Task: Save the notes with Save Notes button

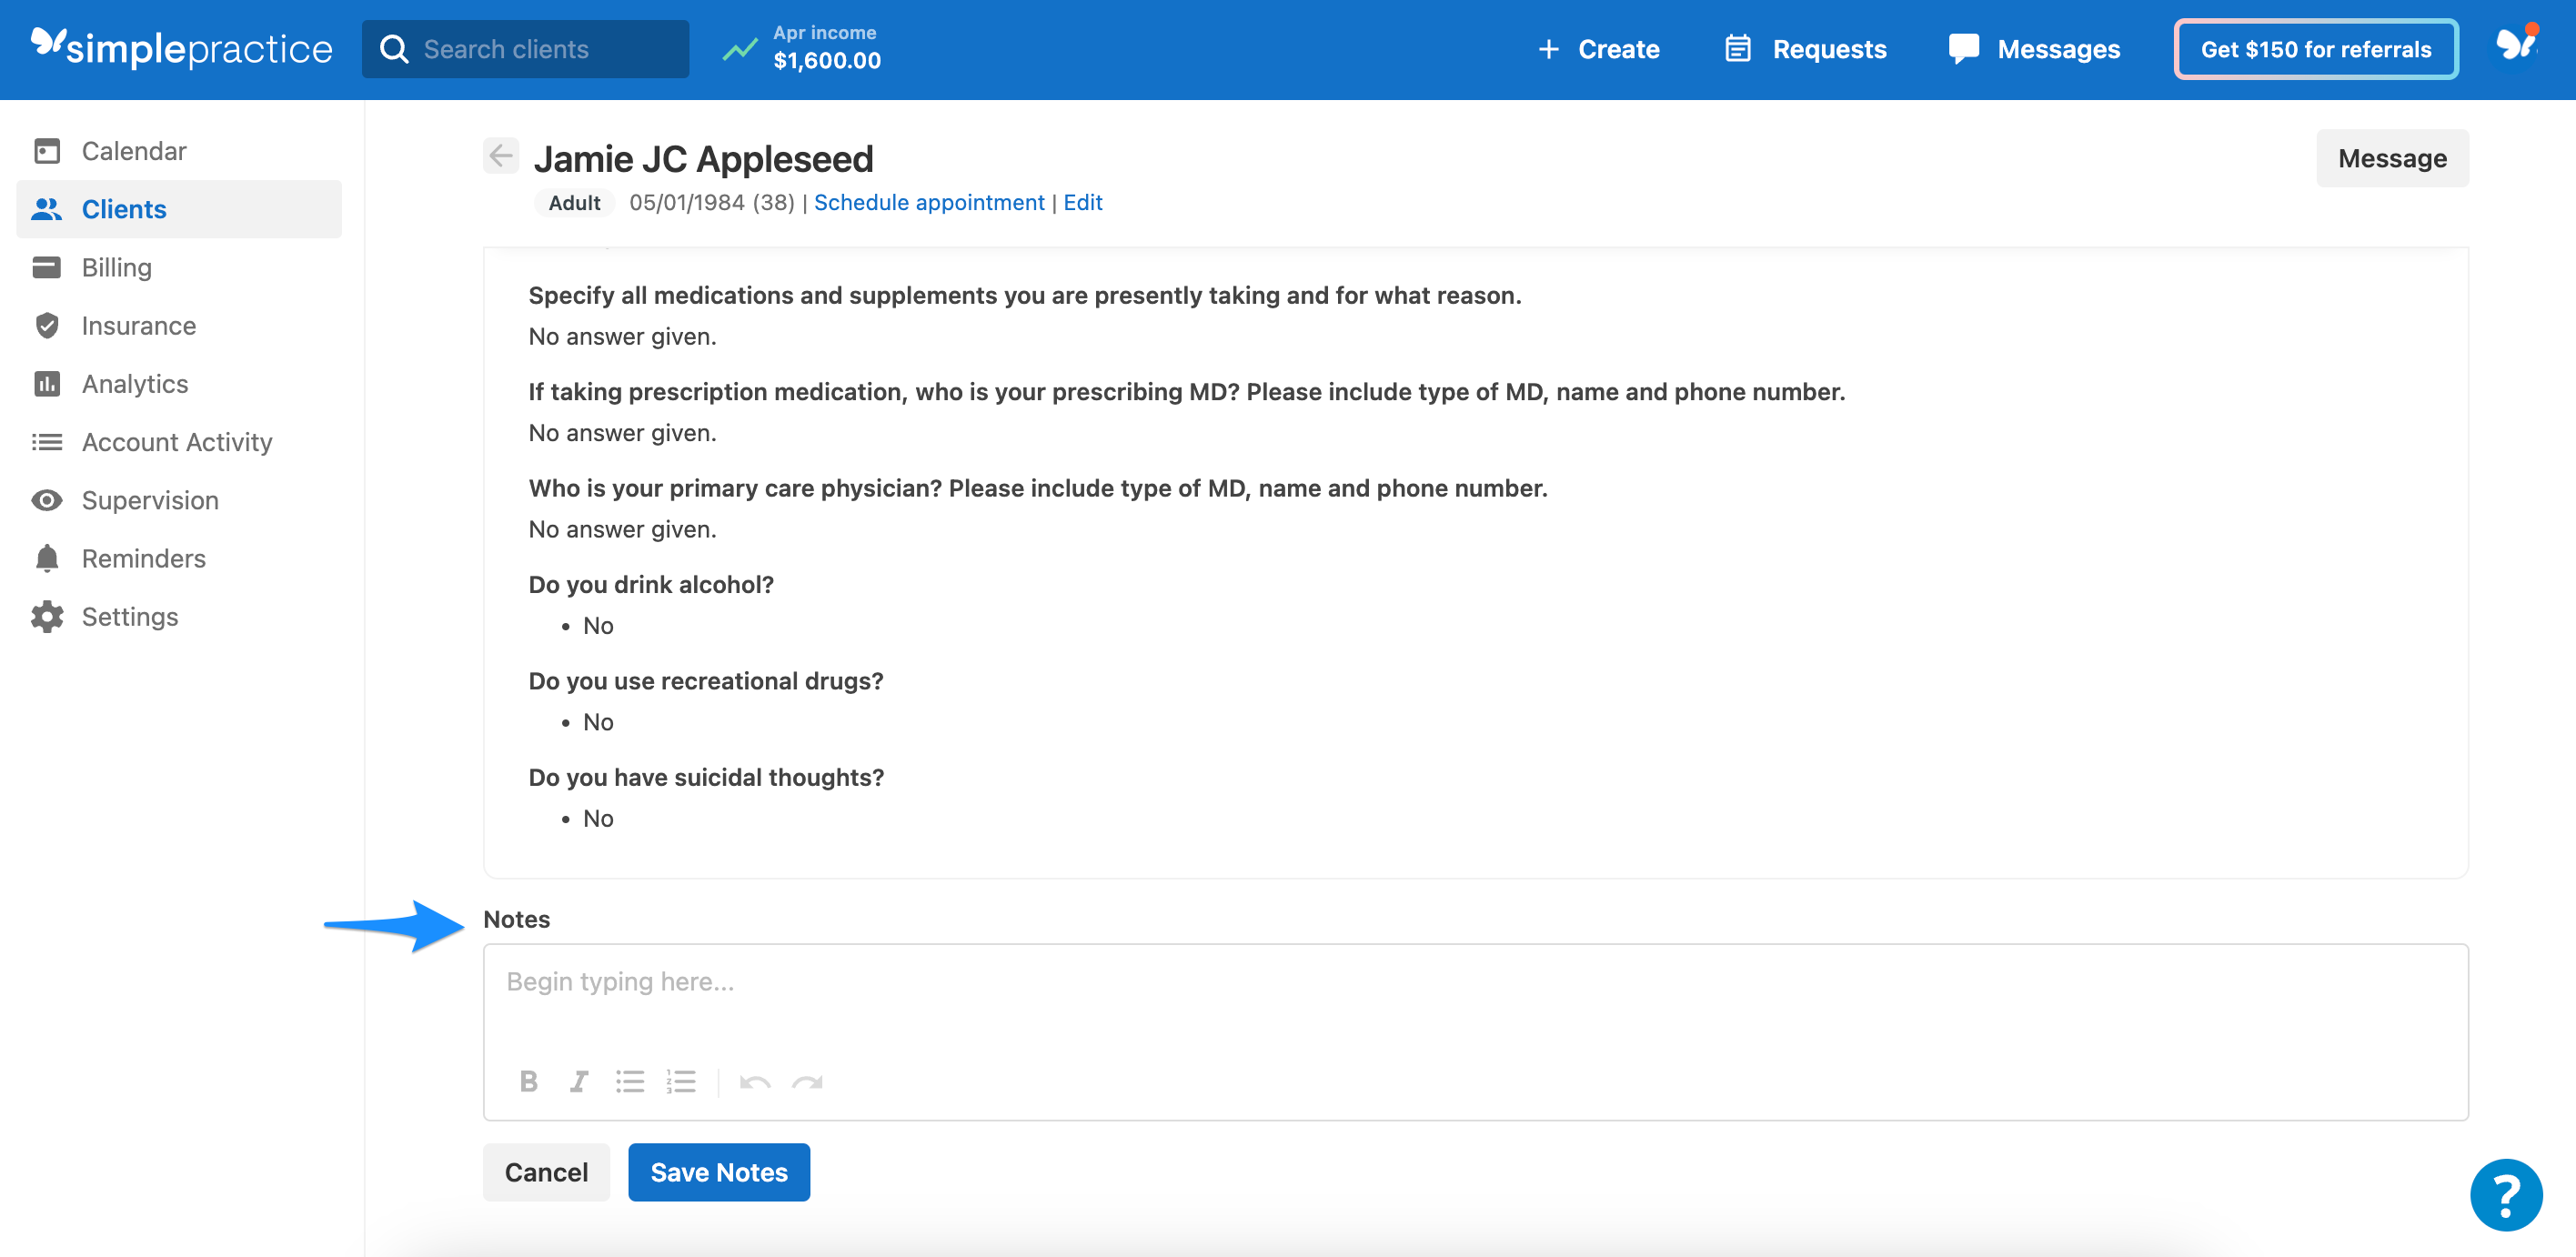Action: point(719,1171)
